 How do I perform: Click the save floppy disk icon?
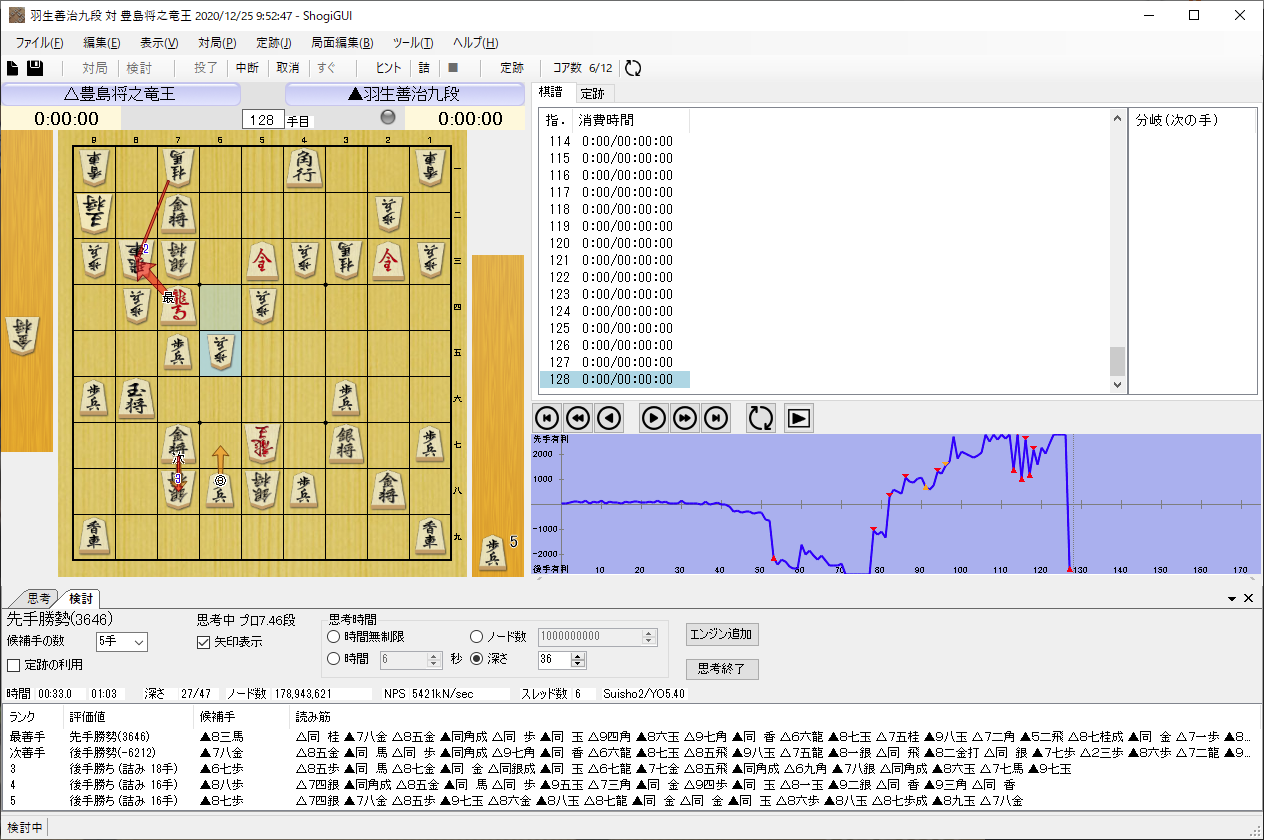click(x=34, y=68)
